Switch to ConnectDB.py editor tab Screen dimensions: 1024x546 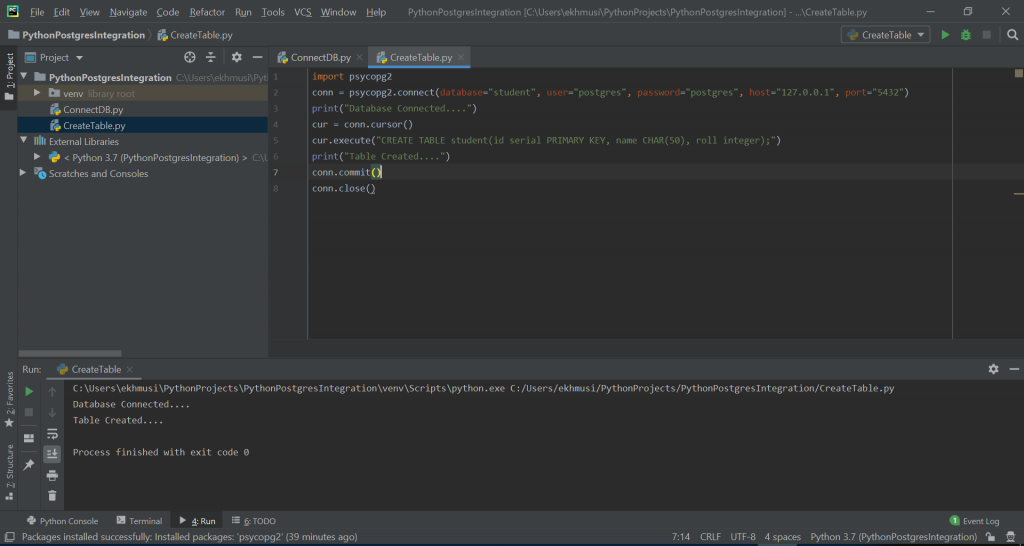pos(316,58)
